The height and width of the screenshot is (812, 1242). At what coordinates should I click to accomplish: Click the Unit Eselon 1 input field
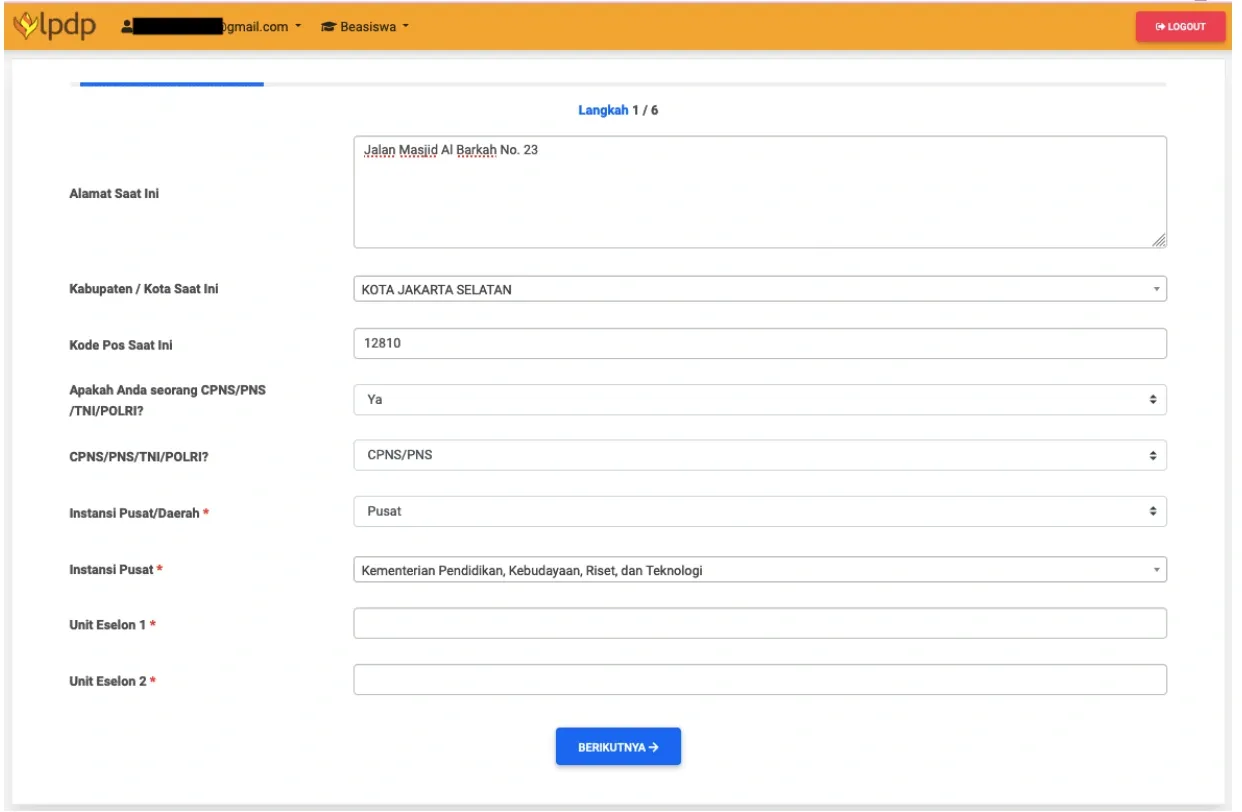760,624
